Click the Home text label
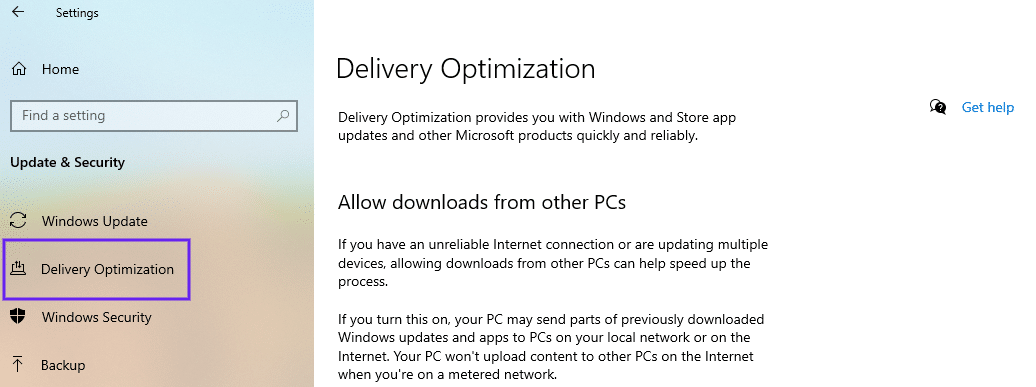The height and width of the screenshot is (387, 1036). 60,69
